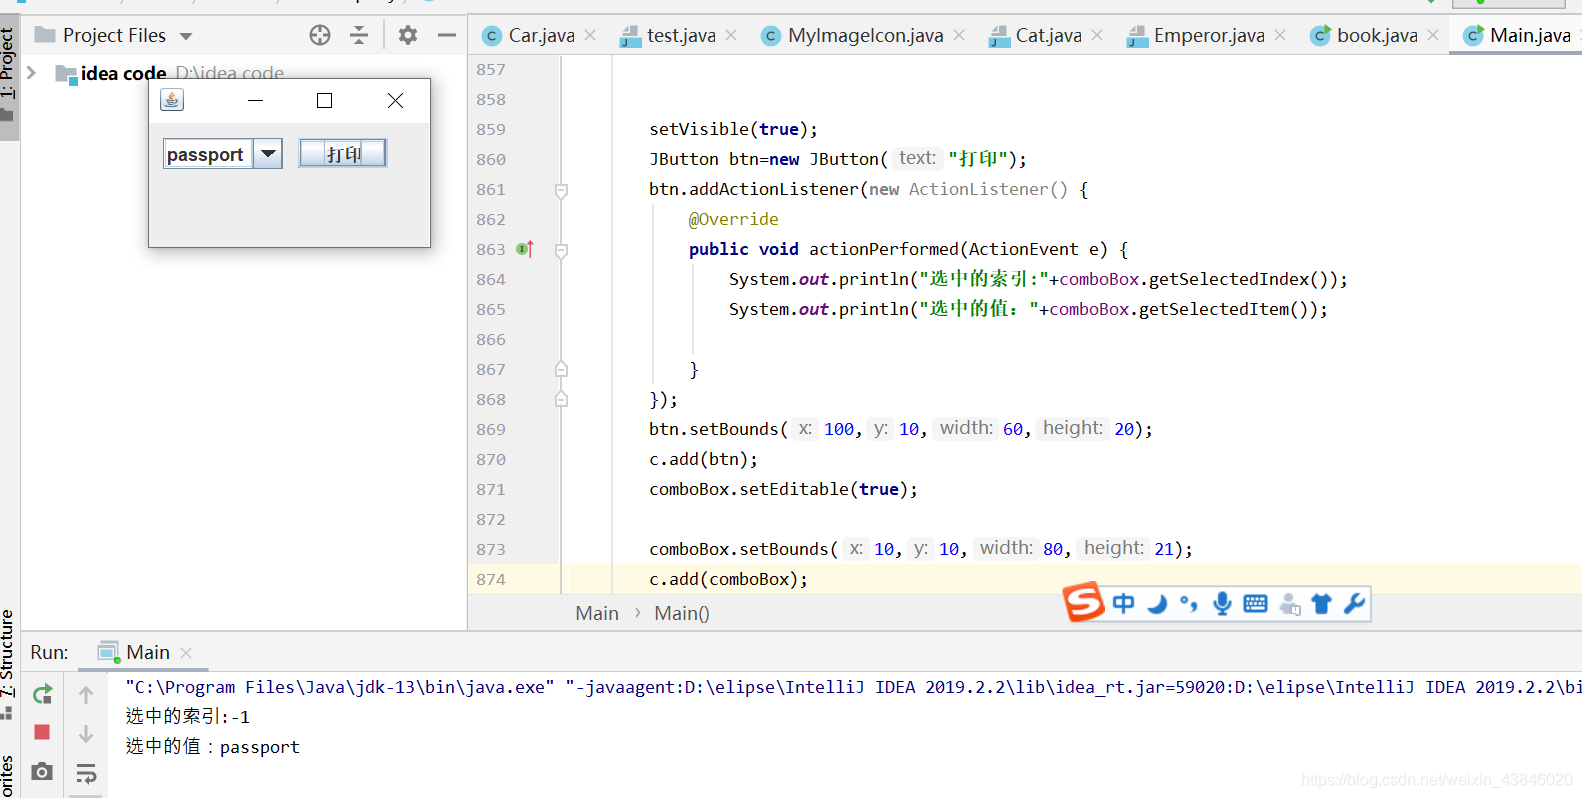Click the Sogou account person icon

point(1289,603)
